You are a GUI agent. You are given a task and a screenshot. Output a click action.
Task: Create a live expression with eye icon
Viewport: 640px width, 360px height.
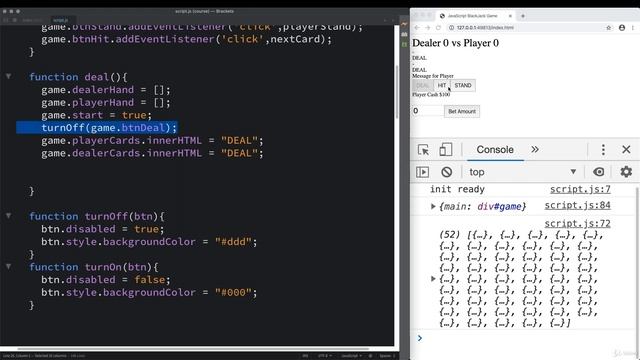tap(599, 172)
